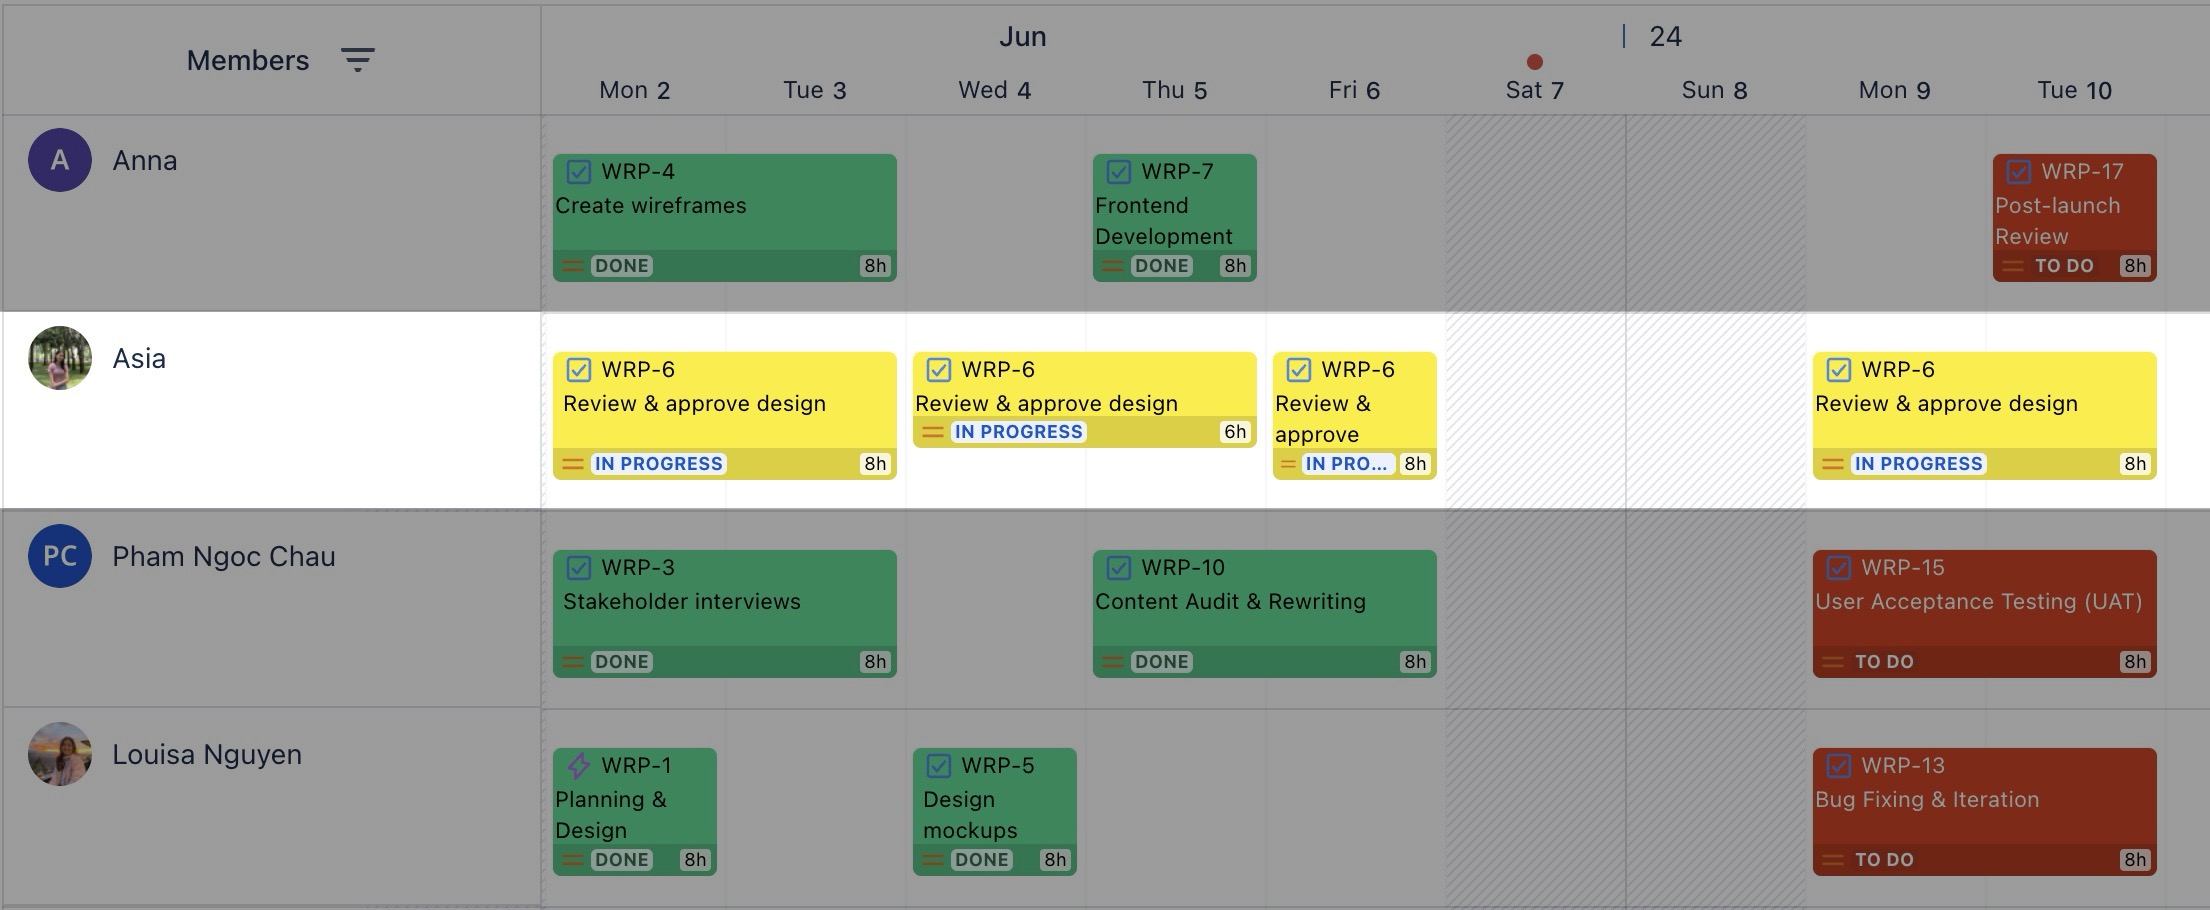
Task: Click the priority icon on WRP-10 Content Audit card
Action: pos(1113,661)
